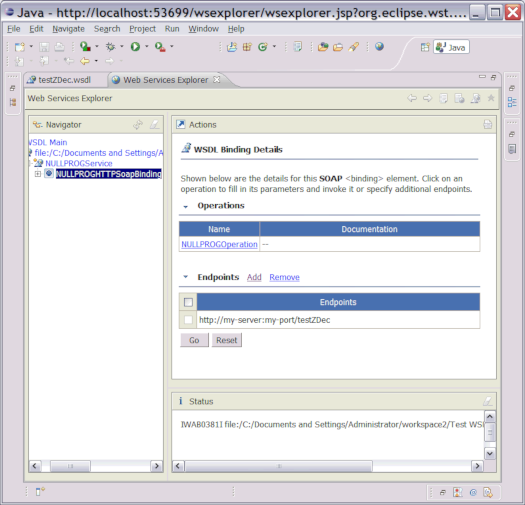This screenshot has height=505, width=525.
Task: Collapse the Endpoints section
Action: click(185, 277)
